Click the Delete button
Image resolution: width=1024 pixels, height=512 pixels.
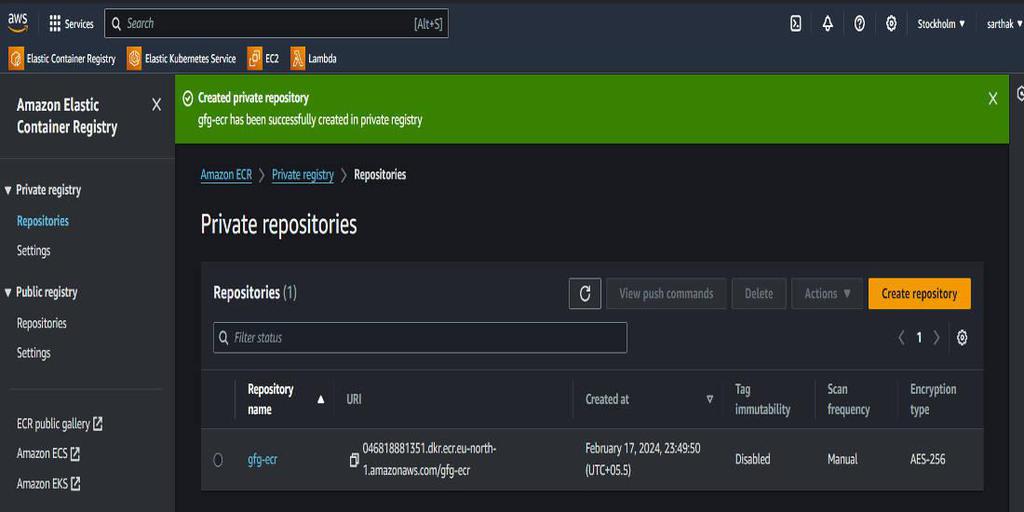click(x=759, y=294)
